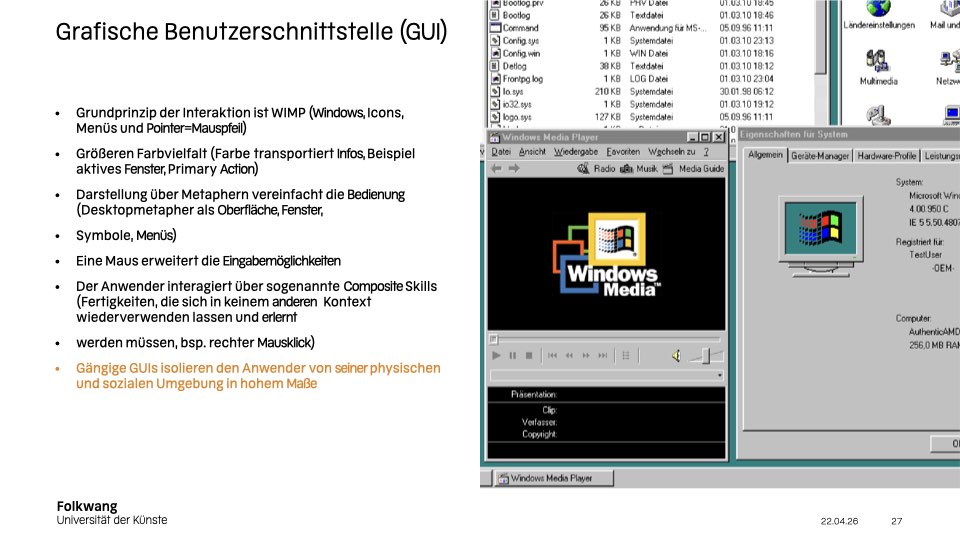Click the 'LOG Datei' type cell

[648, 79]
